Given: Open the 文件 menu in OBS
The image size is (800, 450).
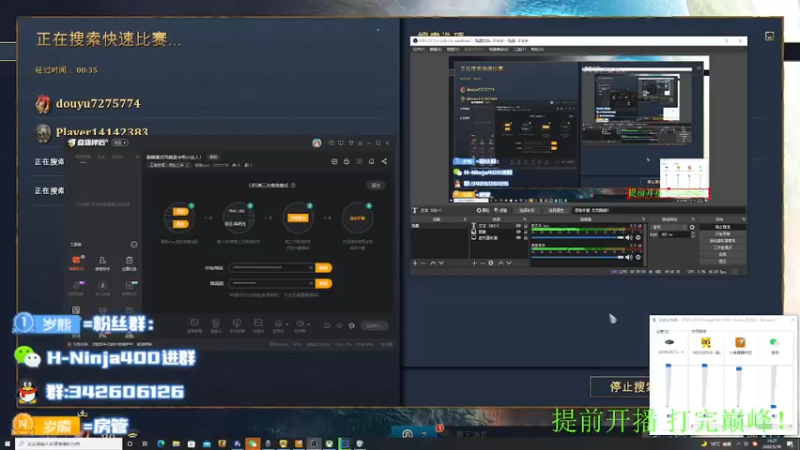Looking at the screenshot, I should (419, 49).
